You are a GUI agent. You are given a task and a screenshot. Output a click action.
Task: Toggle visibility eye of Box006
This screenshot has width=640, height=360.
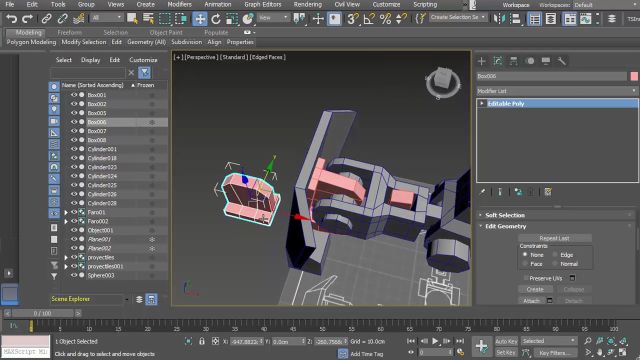[x=74, y=122]
